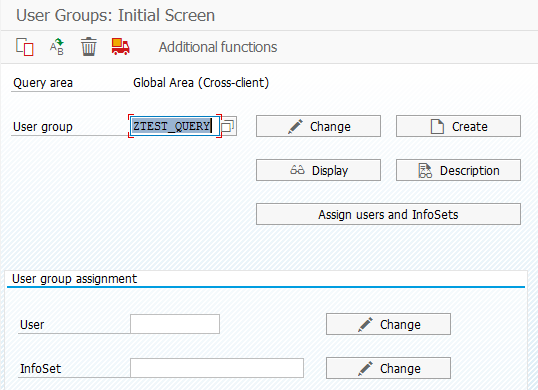Click the Copy user group icon

pos(25,47)
